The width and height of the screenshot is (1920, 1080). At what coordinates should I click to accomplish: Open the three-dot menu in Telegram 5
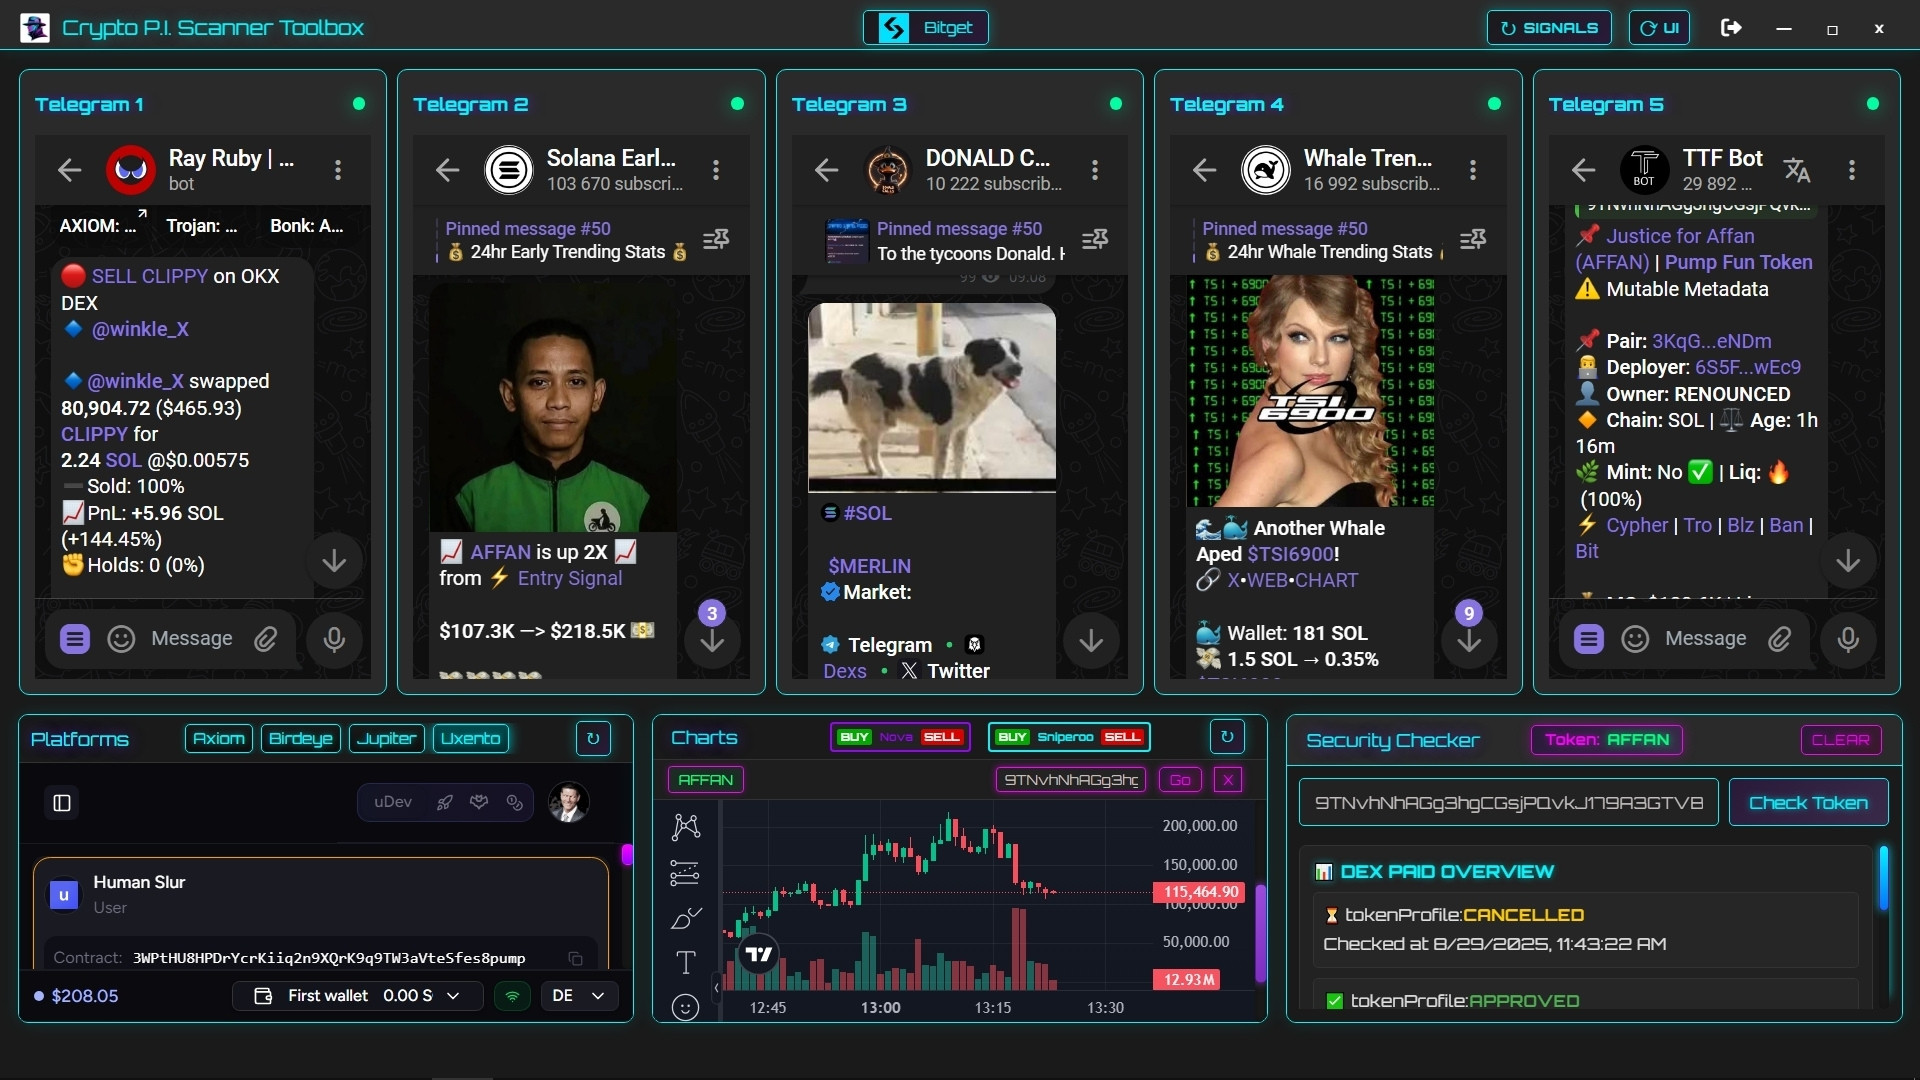1852,170
